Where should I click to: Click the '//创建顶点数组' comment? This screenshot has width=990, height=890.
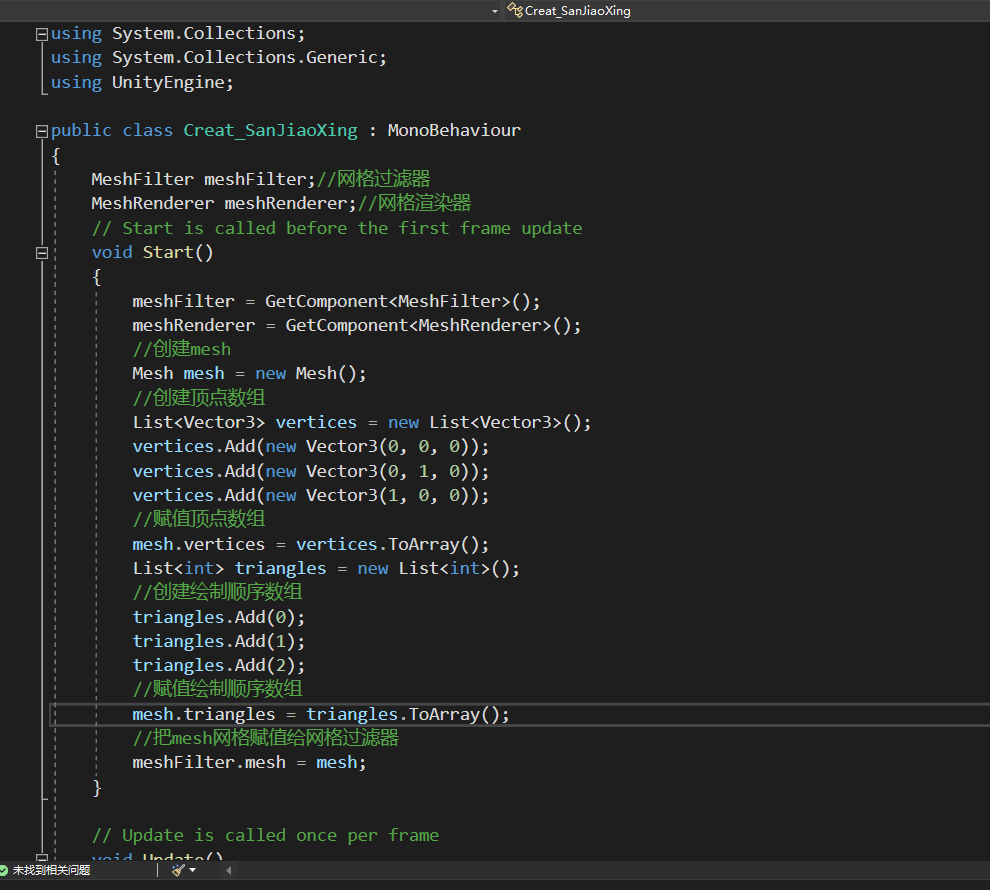(199, 398)
